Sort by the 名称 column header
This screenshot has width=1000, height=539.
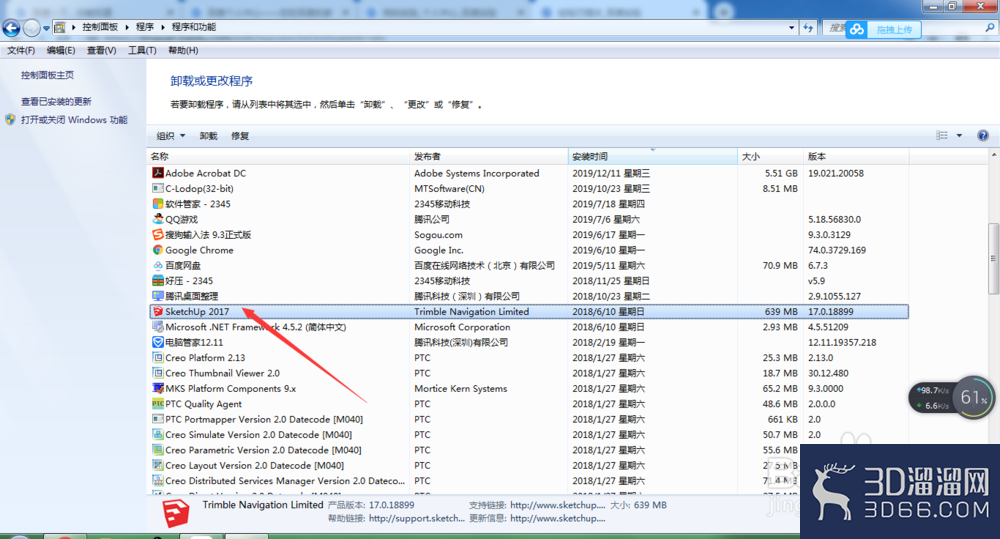point(278,156)
